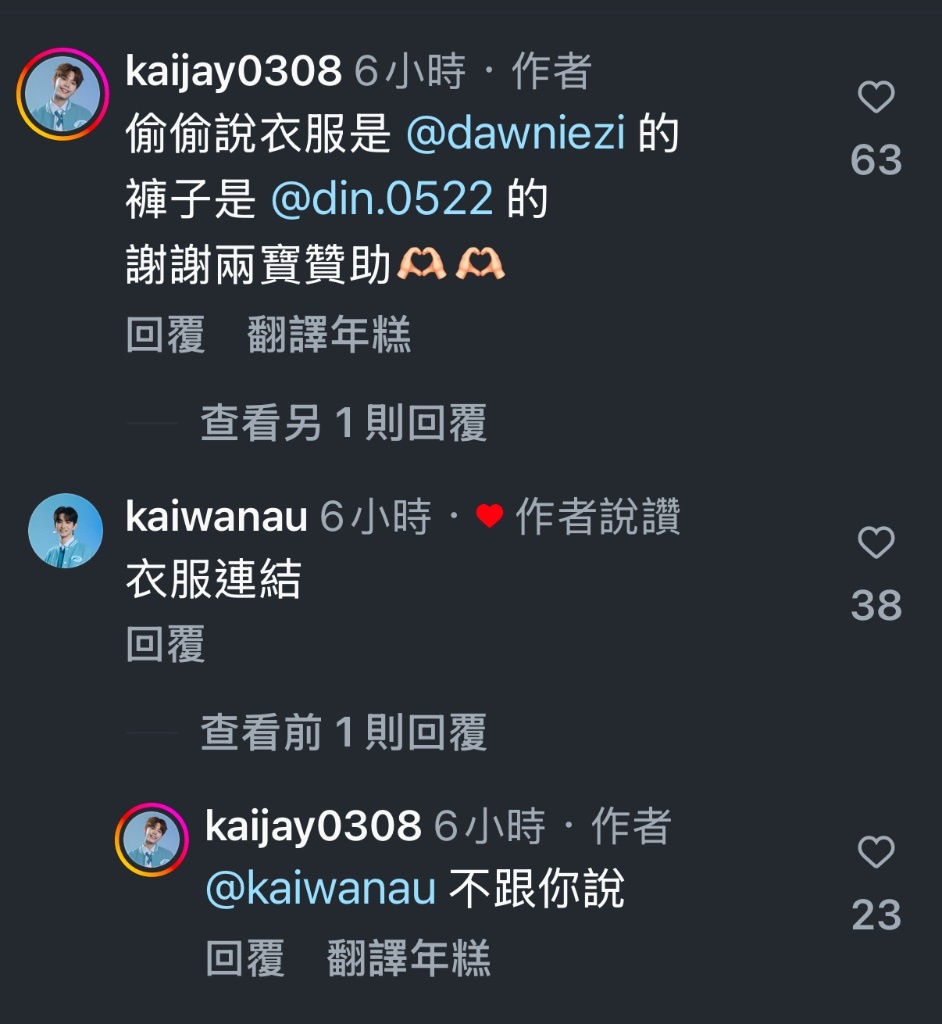
Task: Open kaiwanau's profile avatar
Action: click(x=65, y=530)
